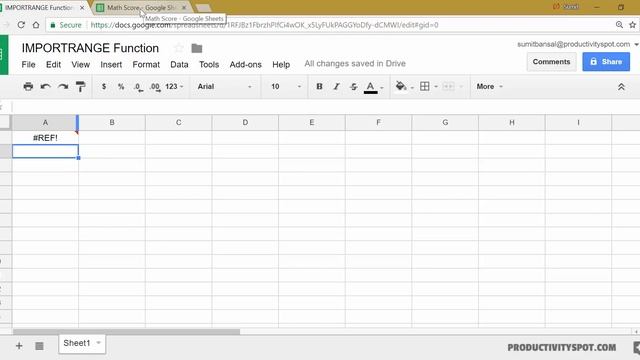Star the IMPORTRANGE Function document
Screen dimensions: 640x360
178,48
